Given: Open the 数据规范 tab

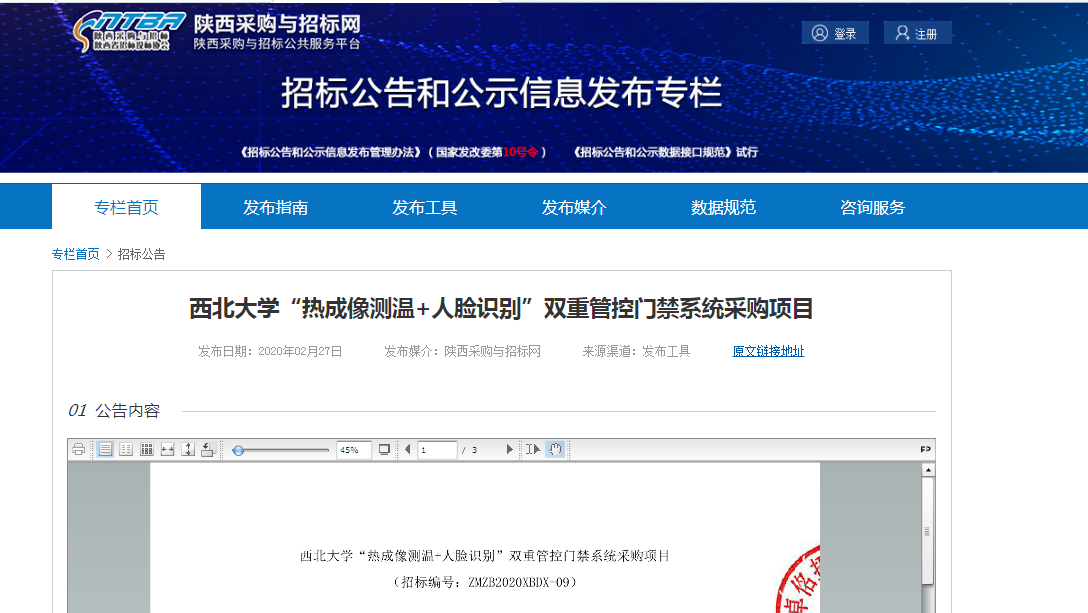Looking at the screenshot, I should pos(723,207).
